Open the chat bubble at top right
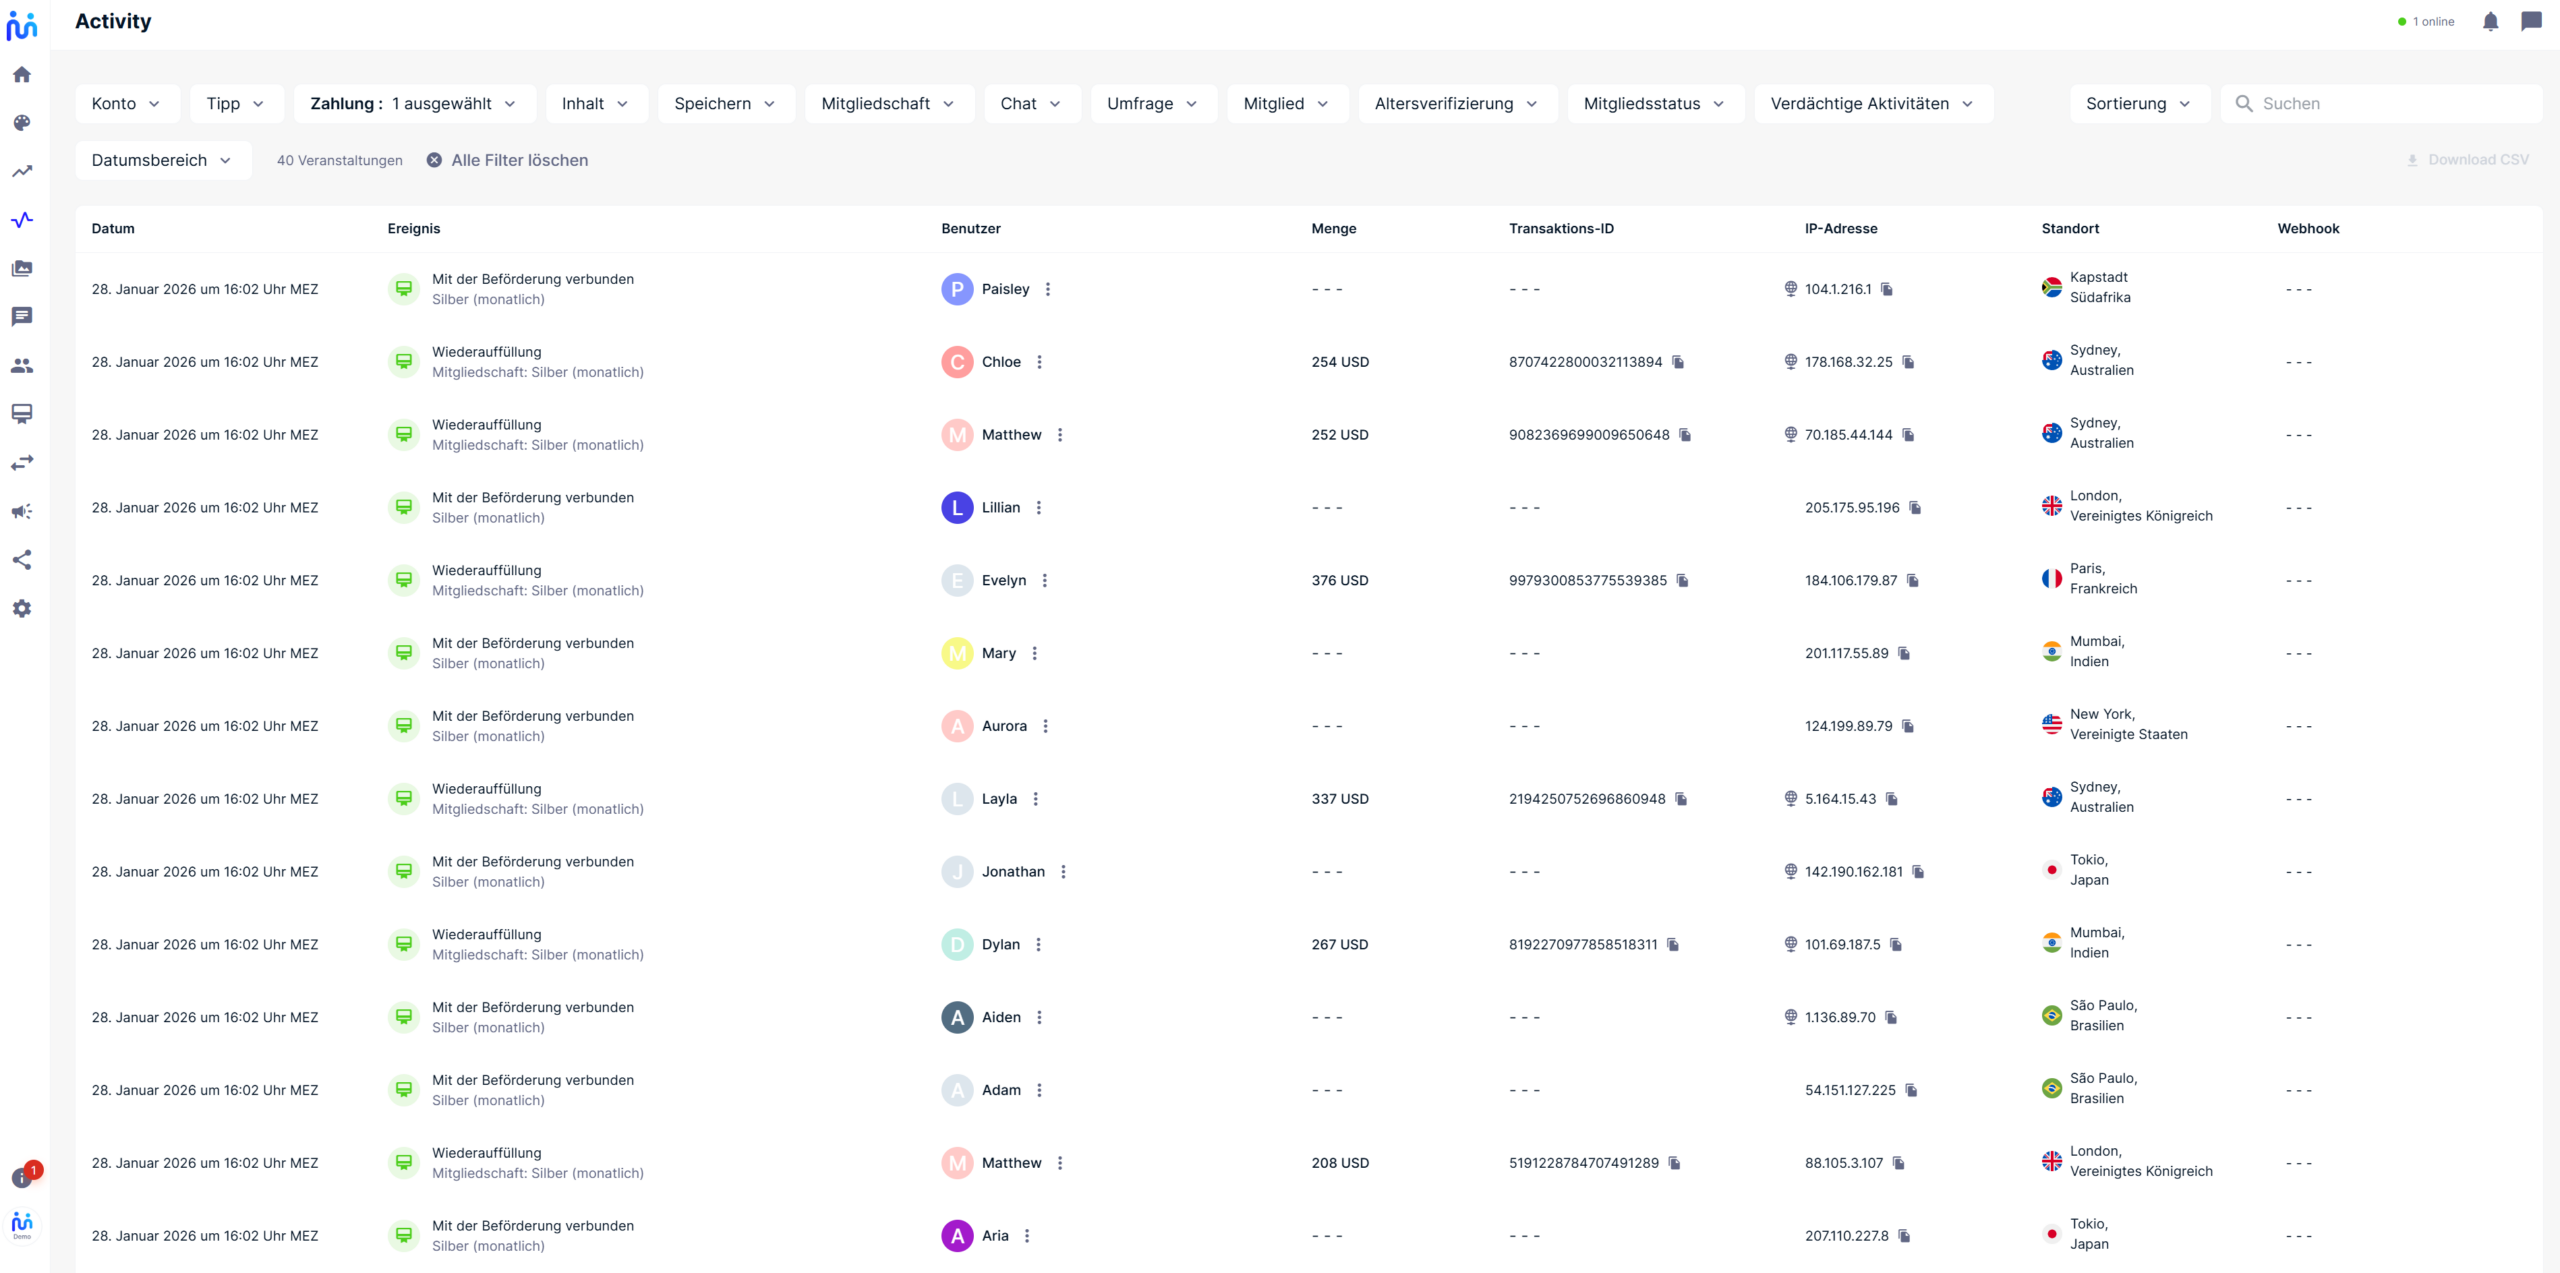 click(2532, 22)
